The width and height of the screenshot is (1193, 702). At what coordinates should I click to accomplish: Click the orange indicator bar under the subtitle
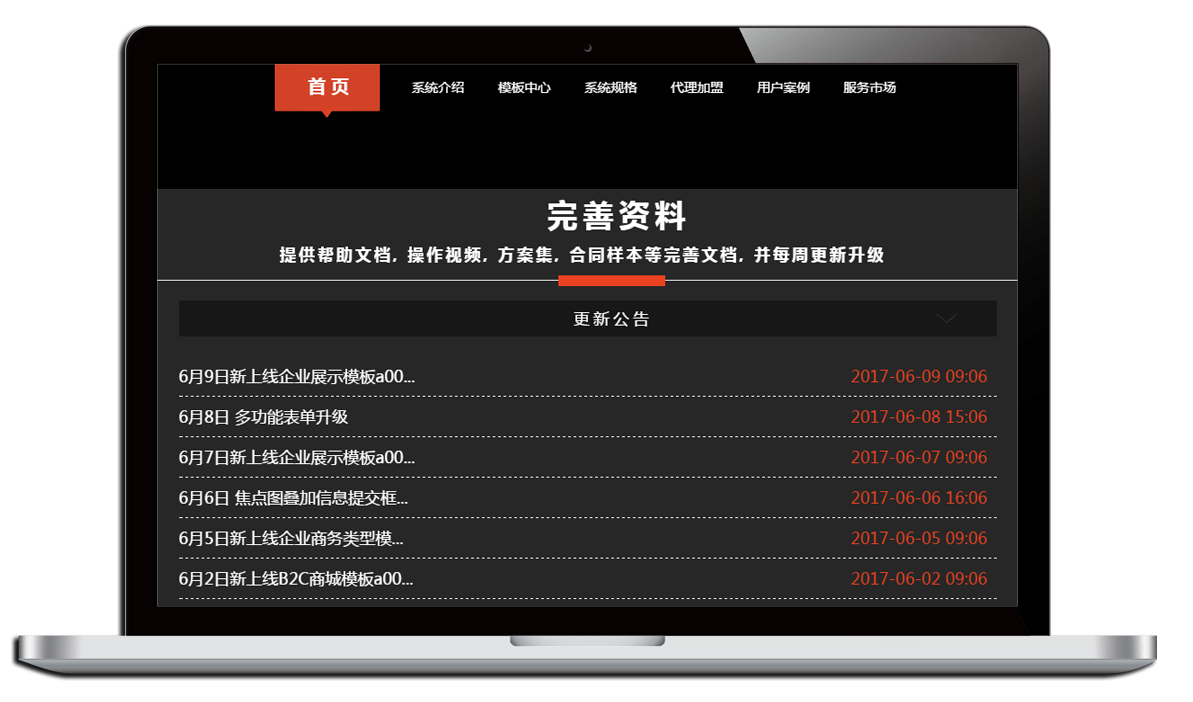611,281
